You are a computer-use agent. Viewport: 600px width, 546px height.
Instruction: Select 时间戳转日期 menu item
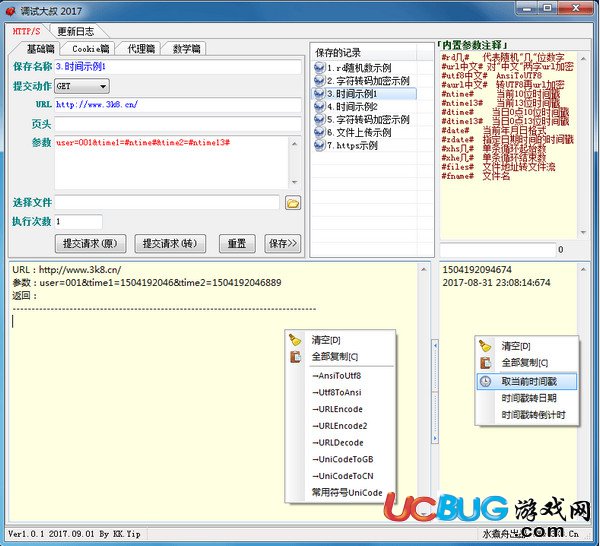point(529,398)
